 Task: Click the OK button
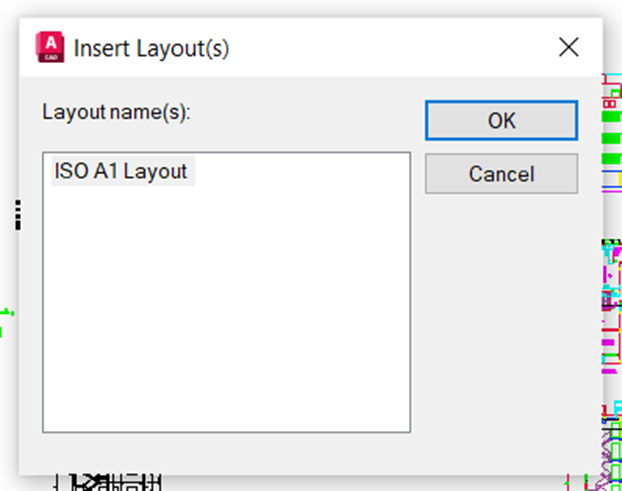(501, 120)
